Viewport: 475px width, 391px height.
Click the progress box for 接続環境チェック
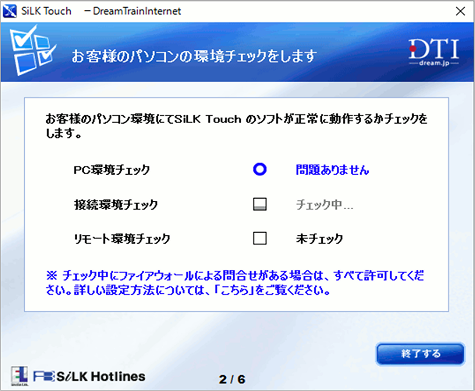point(260,204)
